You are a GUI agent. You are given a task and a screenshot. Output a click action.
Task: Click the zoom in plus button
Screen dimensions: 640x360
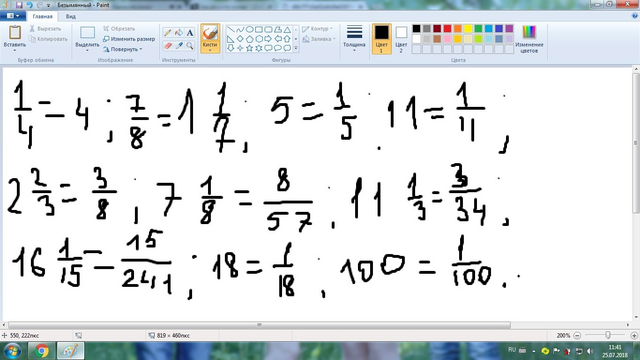pyautogui.click(x=634, y=335)
